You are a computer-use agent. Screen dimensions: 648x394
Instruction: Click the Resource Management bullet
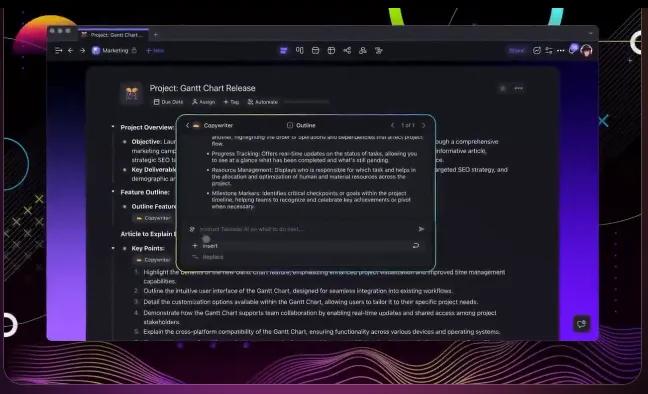(x=314, y=177)
